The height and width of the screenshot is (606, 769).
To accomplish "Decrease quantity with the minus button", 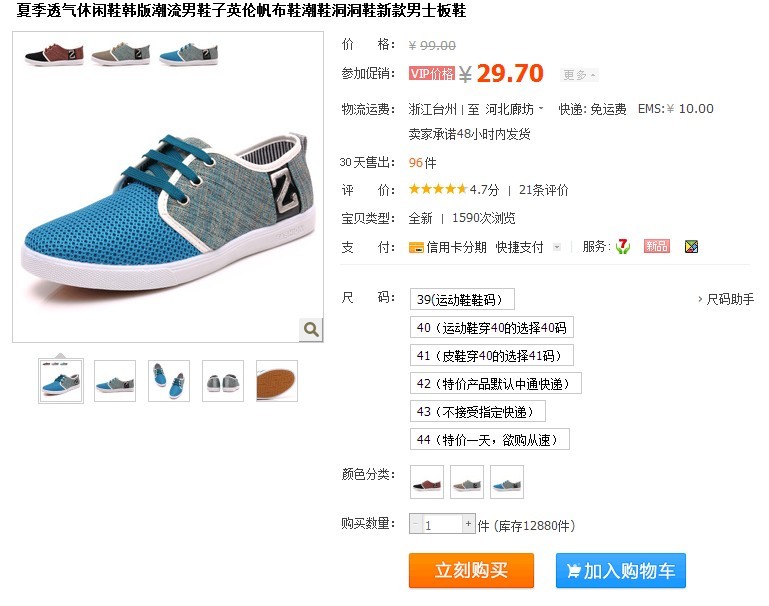I will [415, 524].
